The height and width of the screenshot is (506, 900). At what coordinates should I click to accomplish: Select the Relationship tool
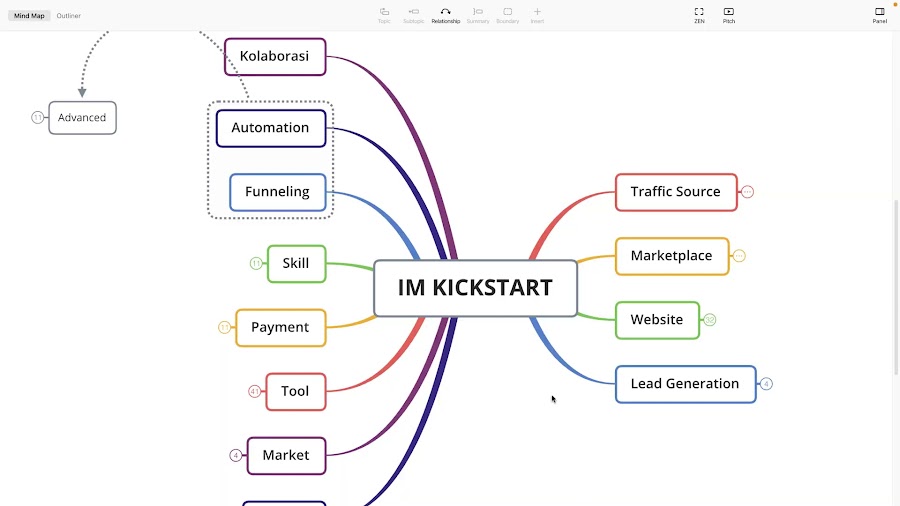pos(445,15)
